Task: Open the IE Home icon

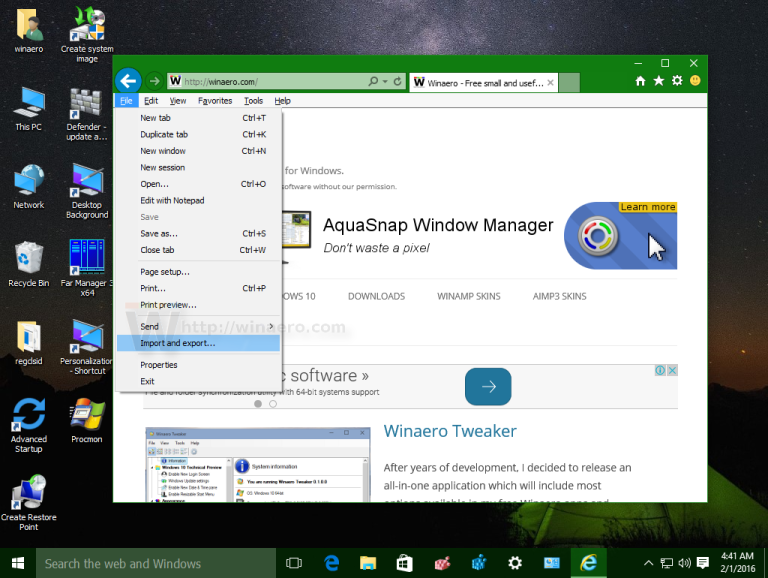Action: coord(640,81)
